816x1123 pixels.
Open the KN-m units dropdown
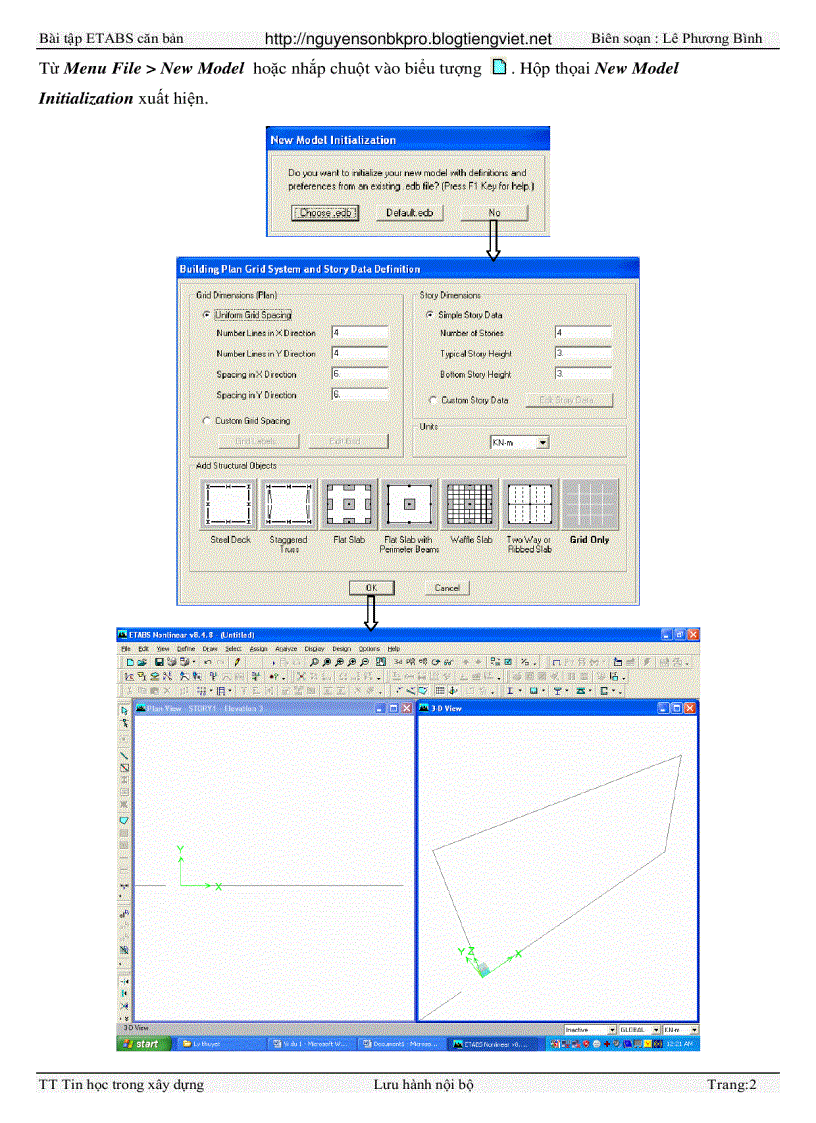coord(542,441)
